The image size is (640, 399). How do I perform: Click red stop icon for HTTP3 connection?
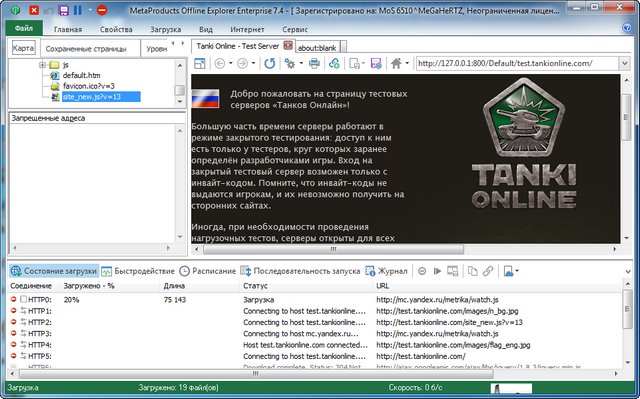pos(13,333)
